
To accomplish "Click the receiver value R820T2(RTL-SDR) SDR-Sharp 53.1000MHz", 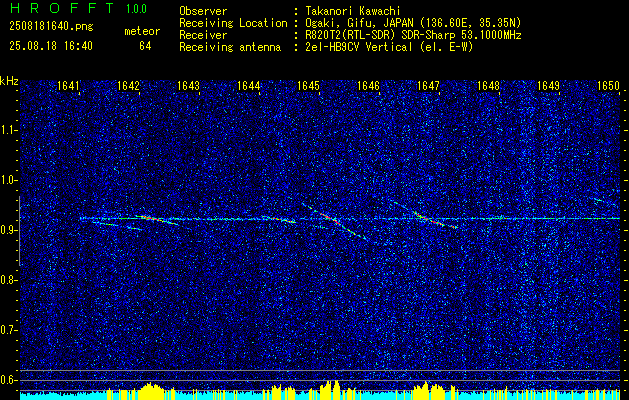I will pos(412,35).
